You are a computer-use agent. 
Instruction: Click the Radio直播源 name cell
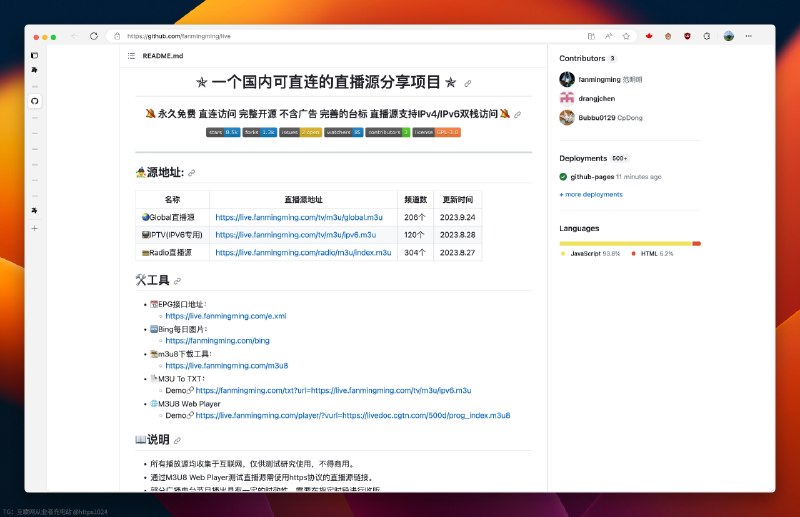(172, 253)
